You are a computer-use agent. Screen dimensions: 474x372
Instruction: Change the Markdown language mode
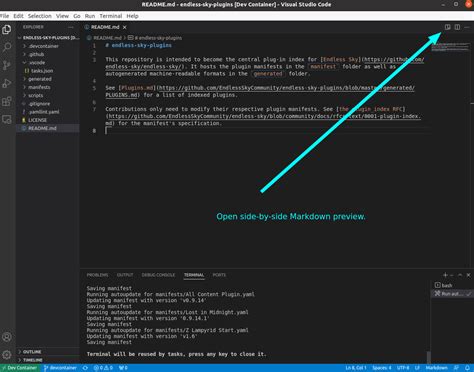[x=436, y=368]
